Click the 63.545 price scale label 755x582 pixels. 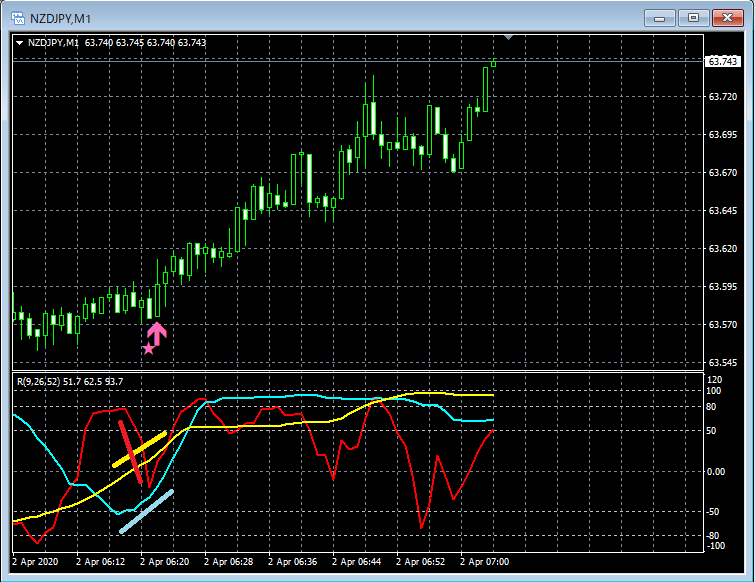(x=723, y=362)
